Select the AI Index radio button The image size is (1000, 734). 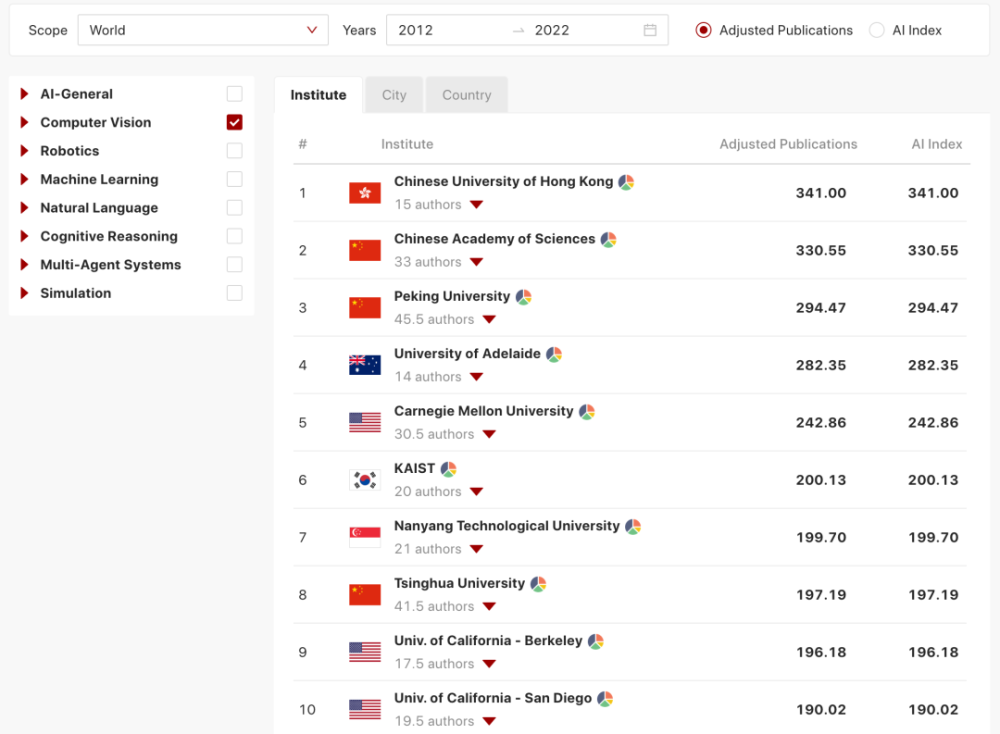click(877, 30)
